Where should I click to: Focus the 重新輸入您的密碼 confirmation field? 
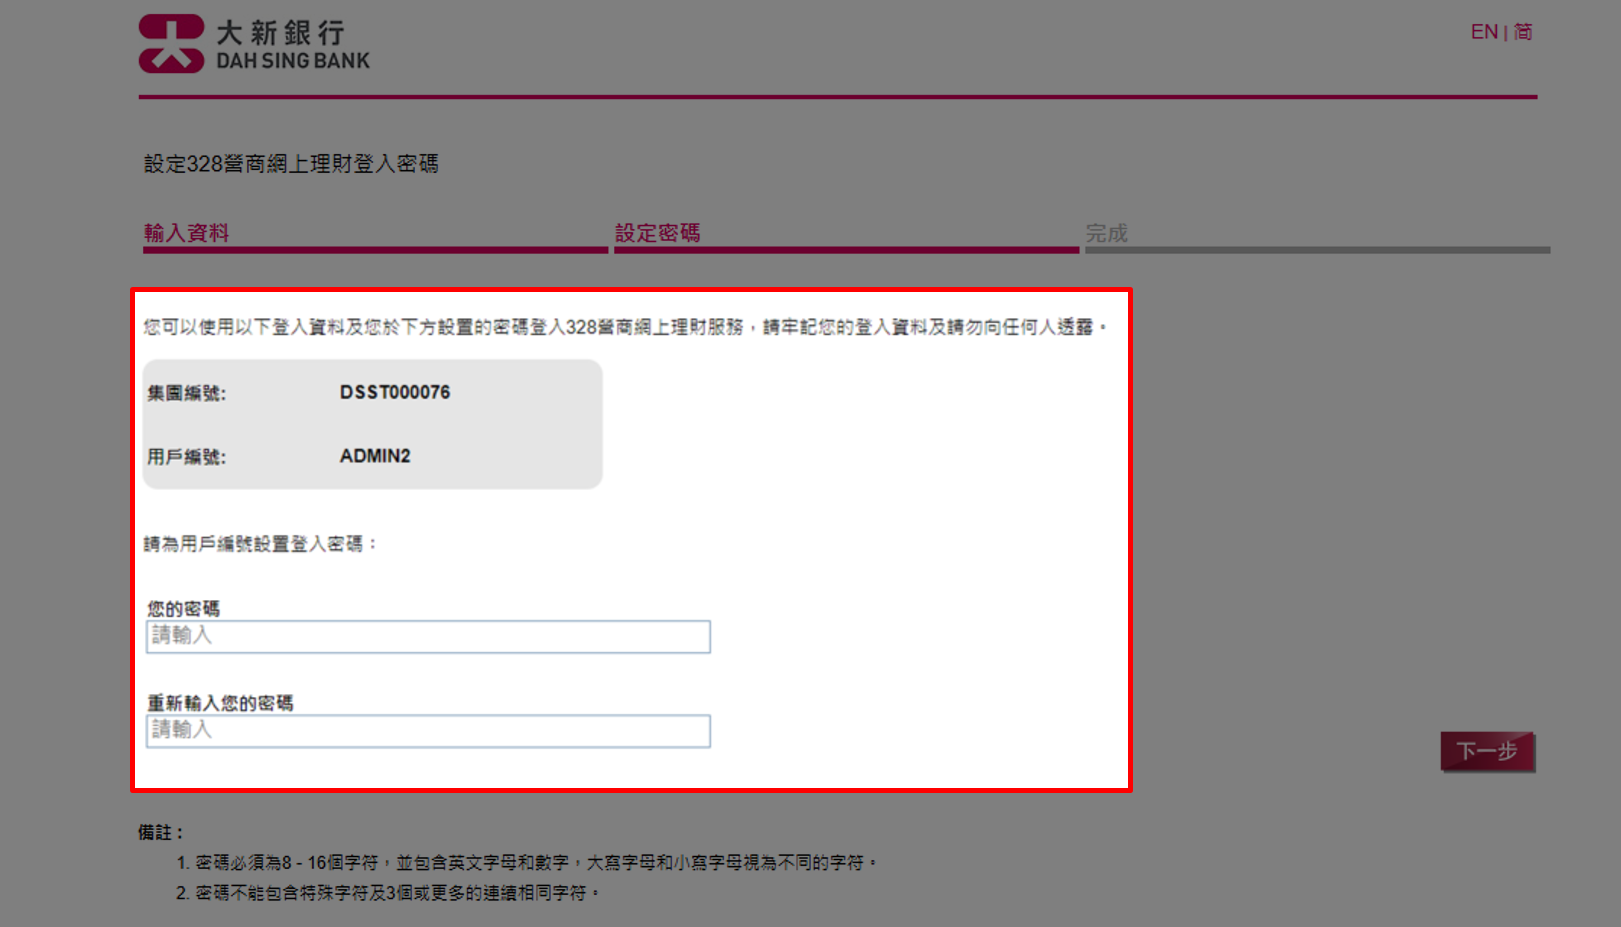pos(428,731)
